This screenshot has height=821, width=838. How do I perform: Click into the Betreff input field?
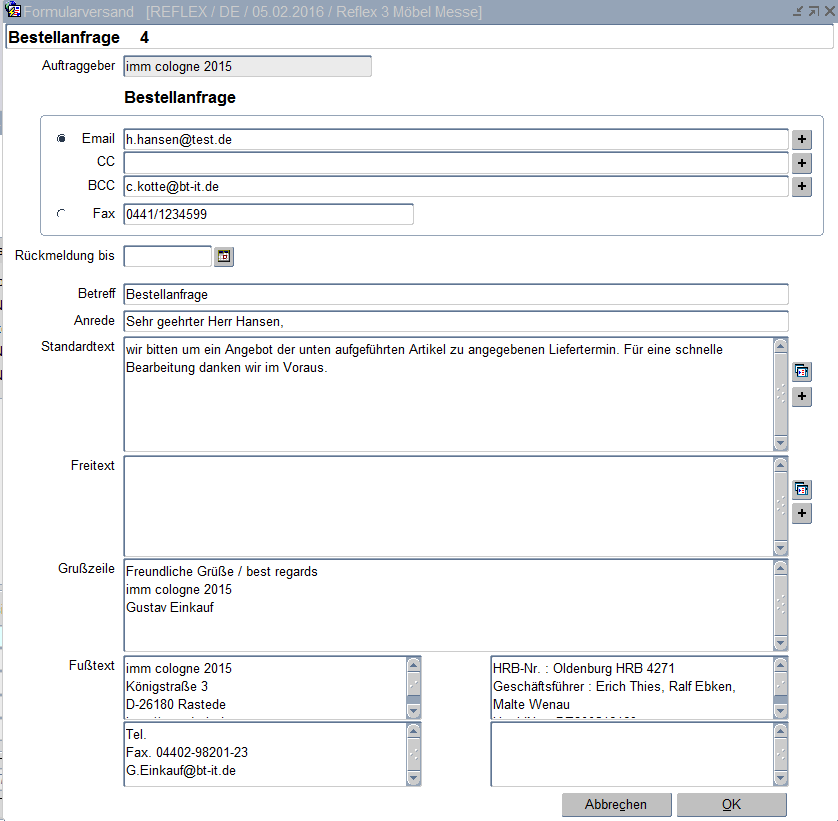point(455,295)
